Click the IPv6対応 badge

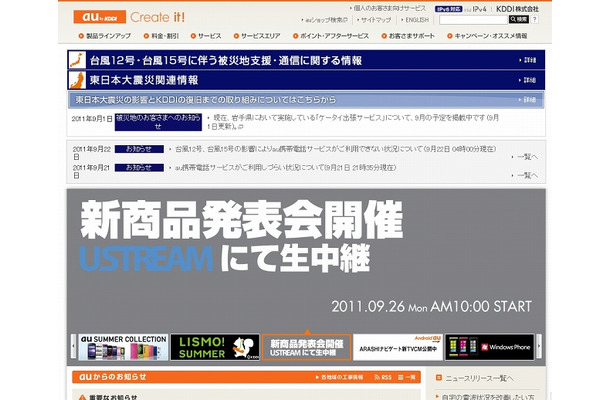448,9
